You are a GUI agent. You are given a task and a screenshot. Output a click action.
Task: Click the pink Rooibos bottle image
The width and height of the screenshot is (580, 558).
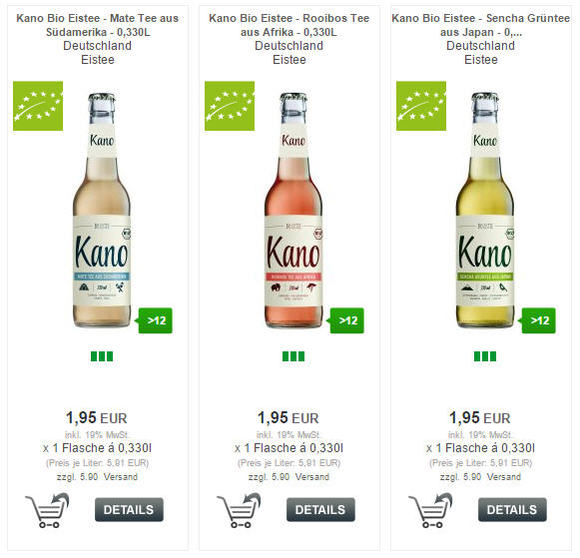(293, 210)
